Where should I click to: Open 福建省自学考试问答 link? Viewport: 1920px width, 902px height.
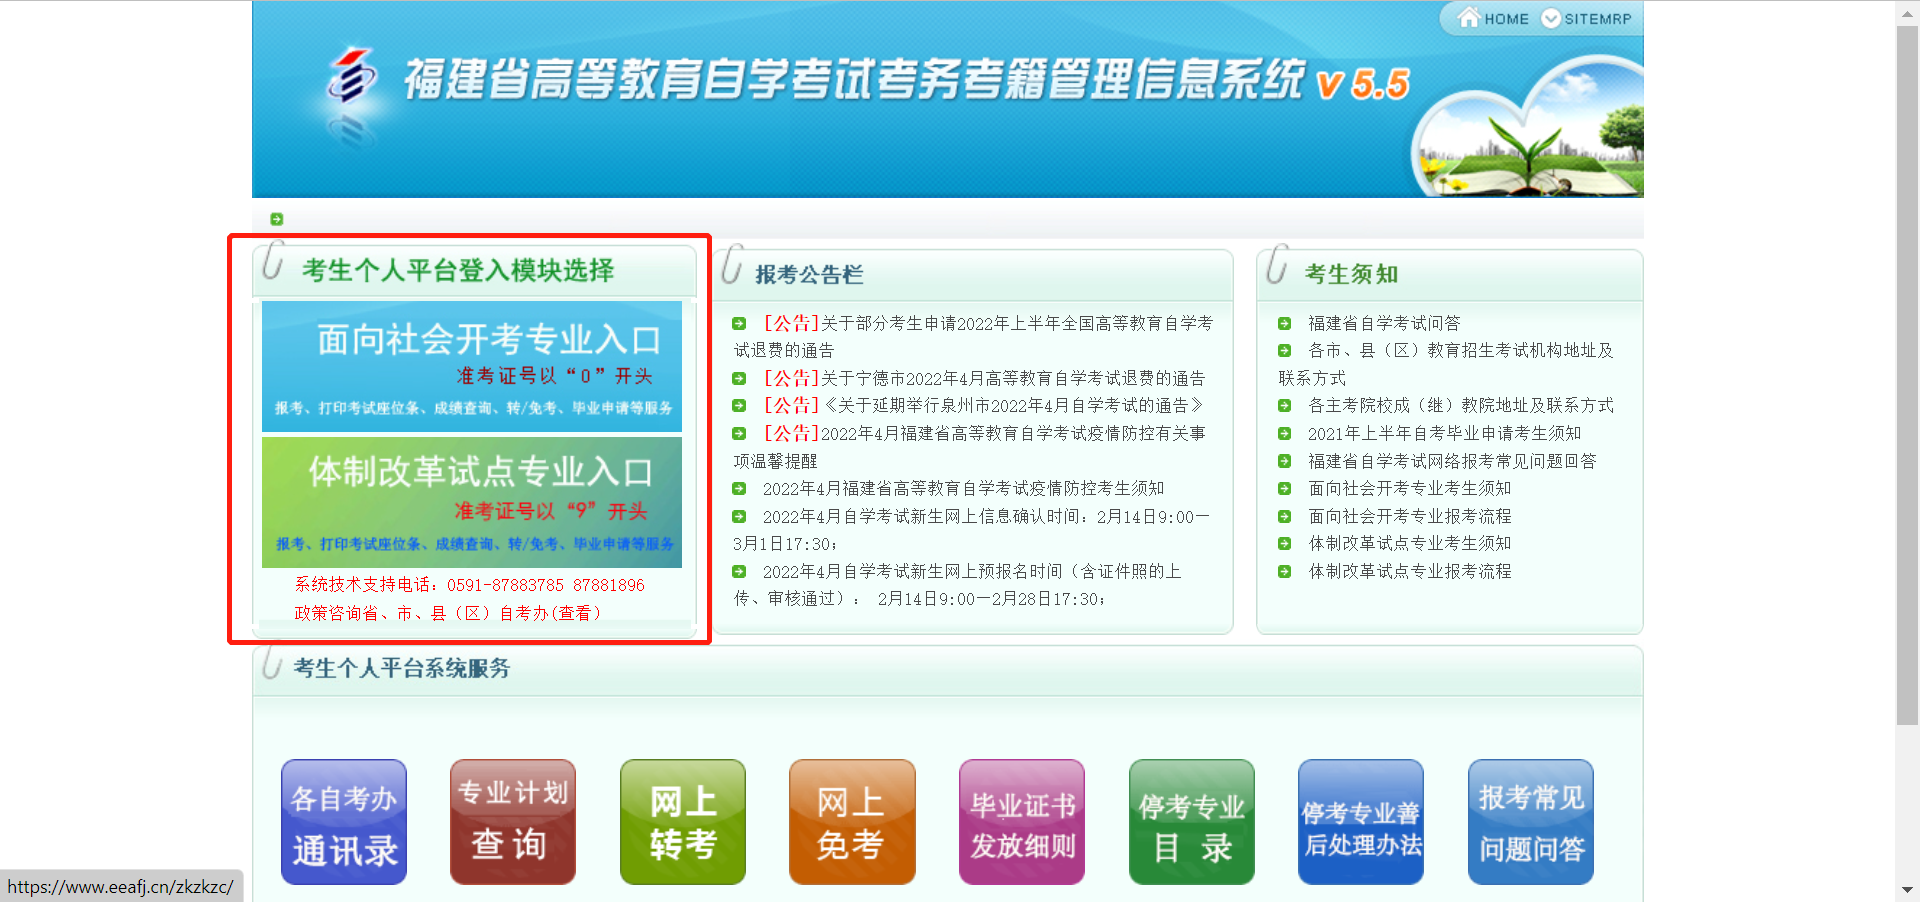1384,323
